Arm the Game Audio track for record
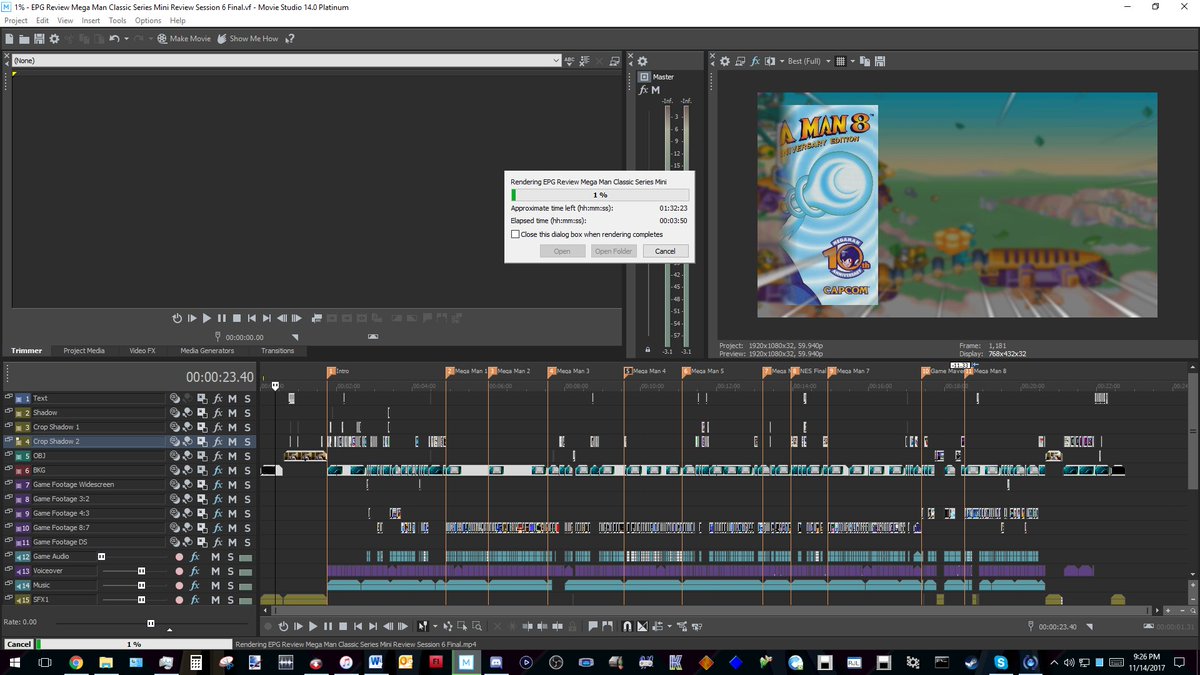Viewport: 1200px width, 675px height. (179, 557)
